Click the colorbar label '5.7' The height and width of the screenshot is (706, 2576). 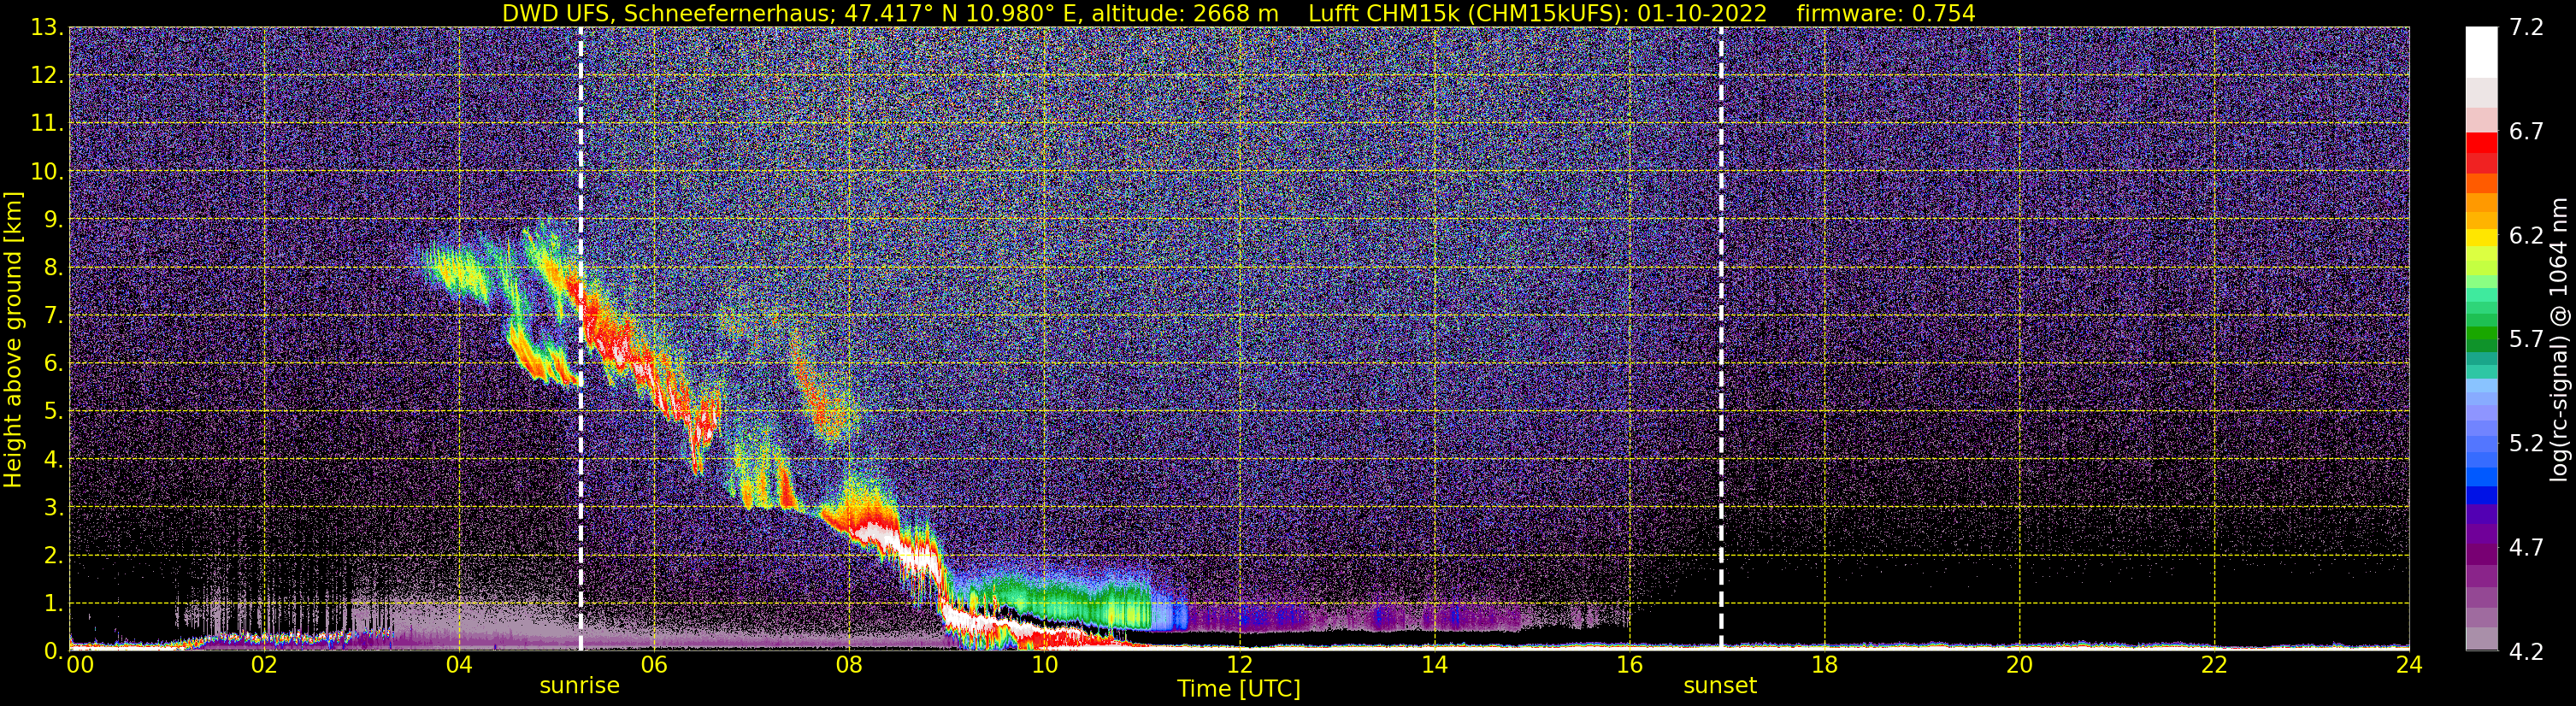coord(2526,340)
